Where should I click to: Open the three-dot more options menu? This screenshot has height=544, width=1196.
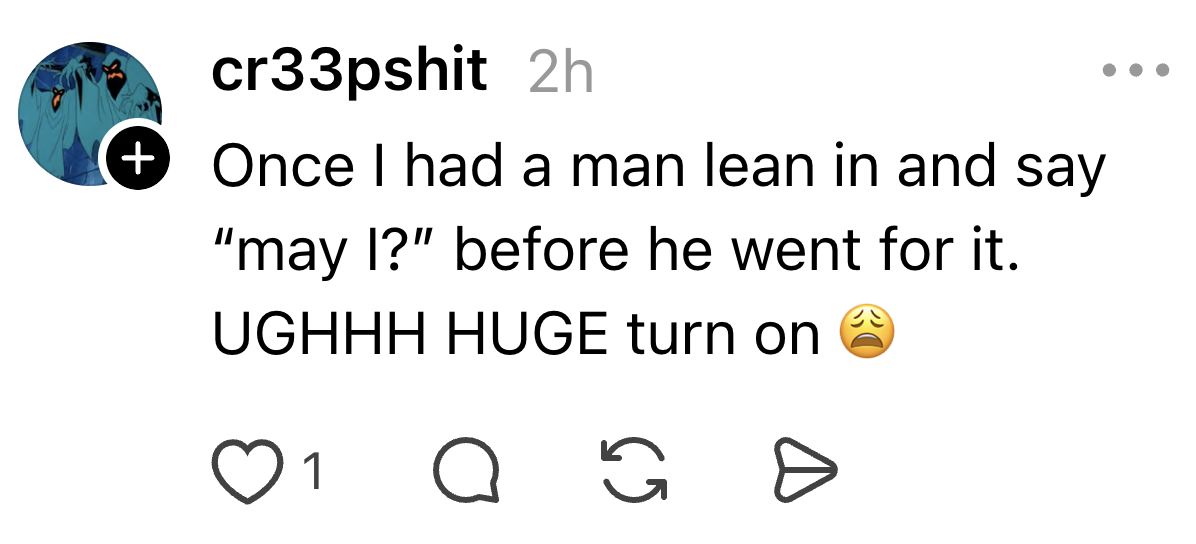1136,71
